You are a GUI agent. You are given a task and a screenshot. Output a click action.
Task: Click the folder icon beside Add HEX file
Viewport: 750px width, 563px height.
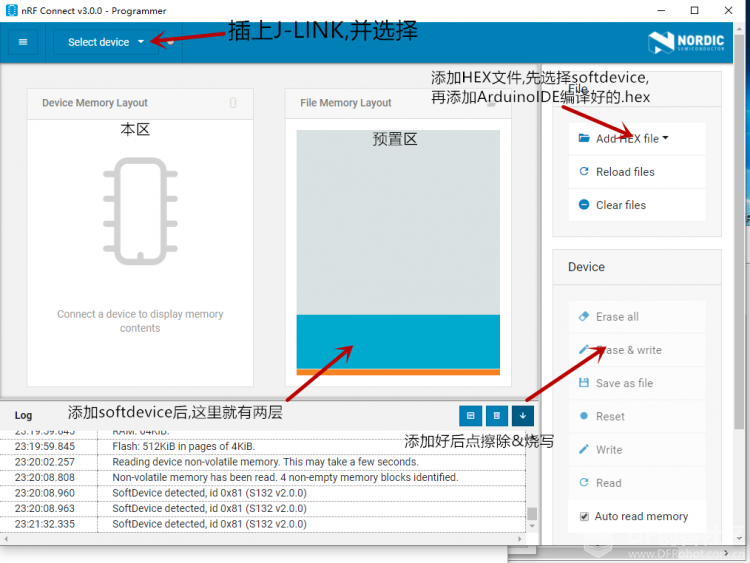(584, 138)
